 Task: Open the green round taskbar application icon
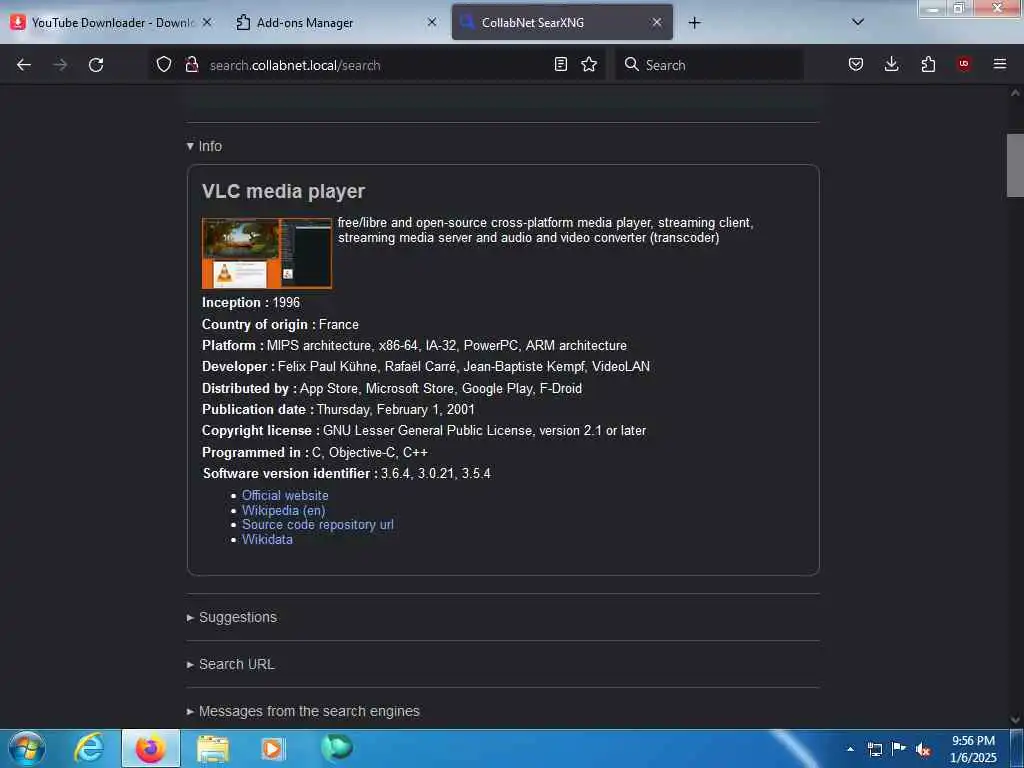point(336,748)
